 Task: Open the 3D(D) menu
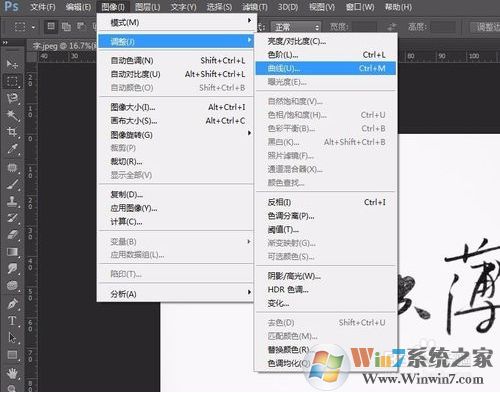(x=288, y=7)
